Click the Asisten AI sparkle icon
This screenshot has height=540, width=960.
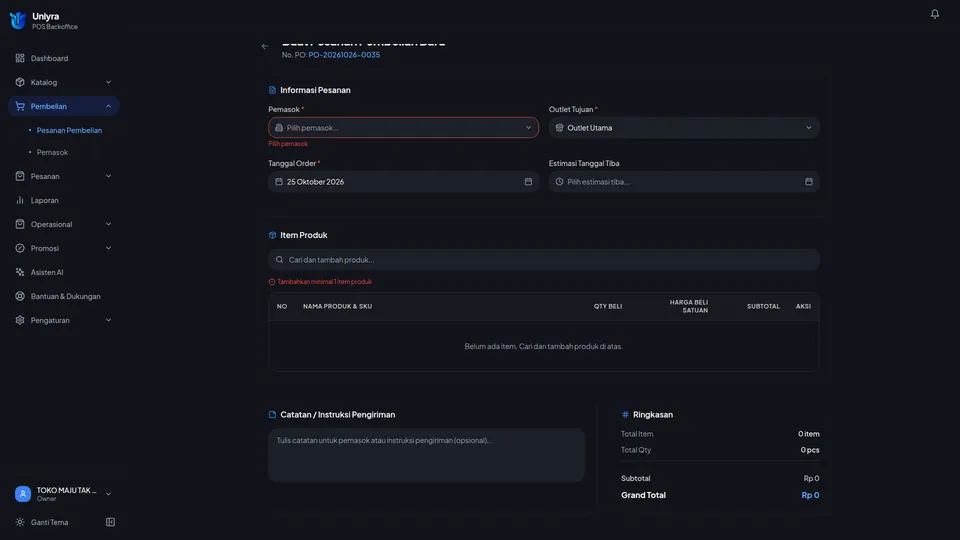20,272
